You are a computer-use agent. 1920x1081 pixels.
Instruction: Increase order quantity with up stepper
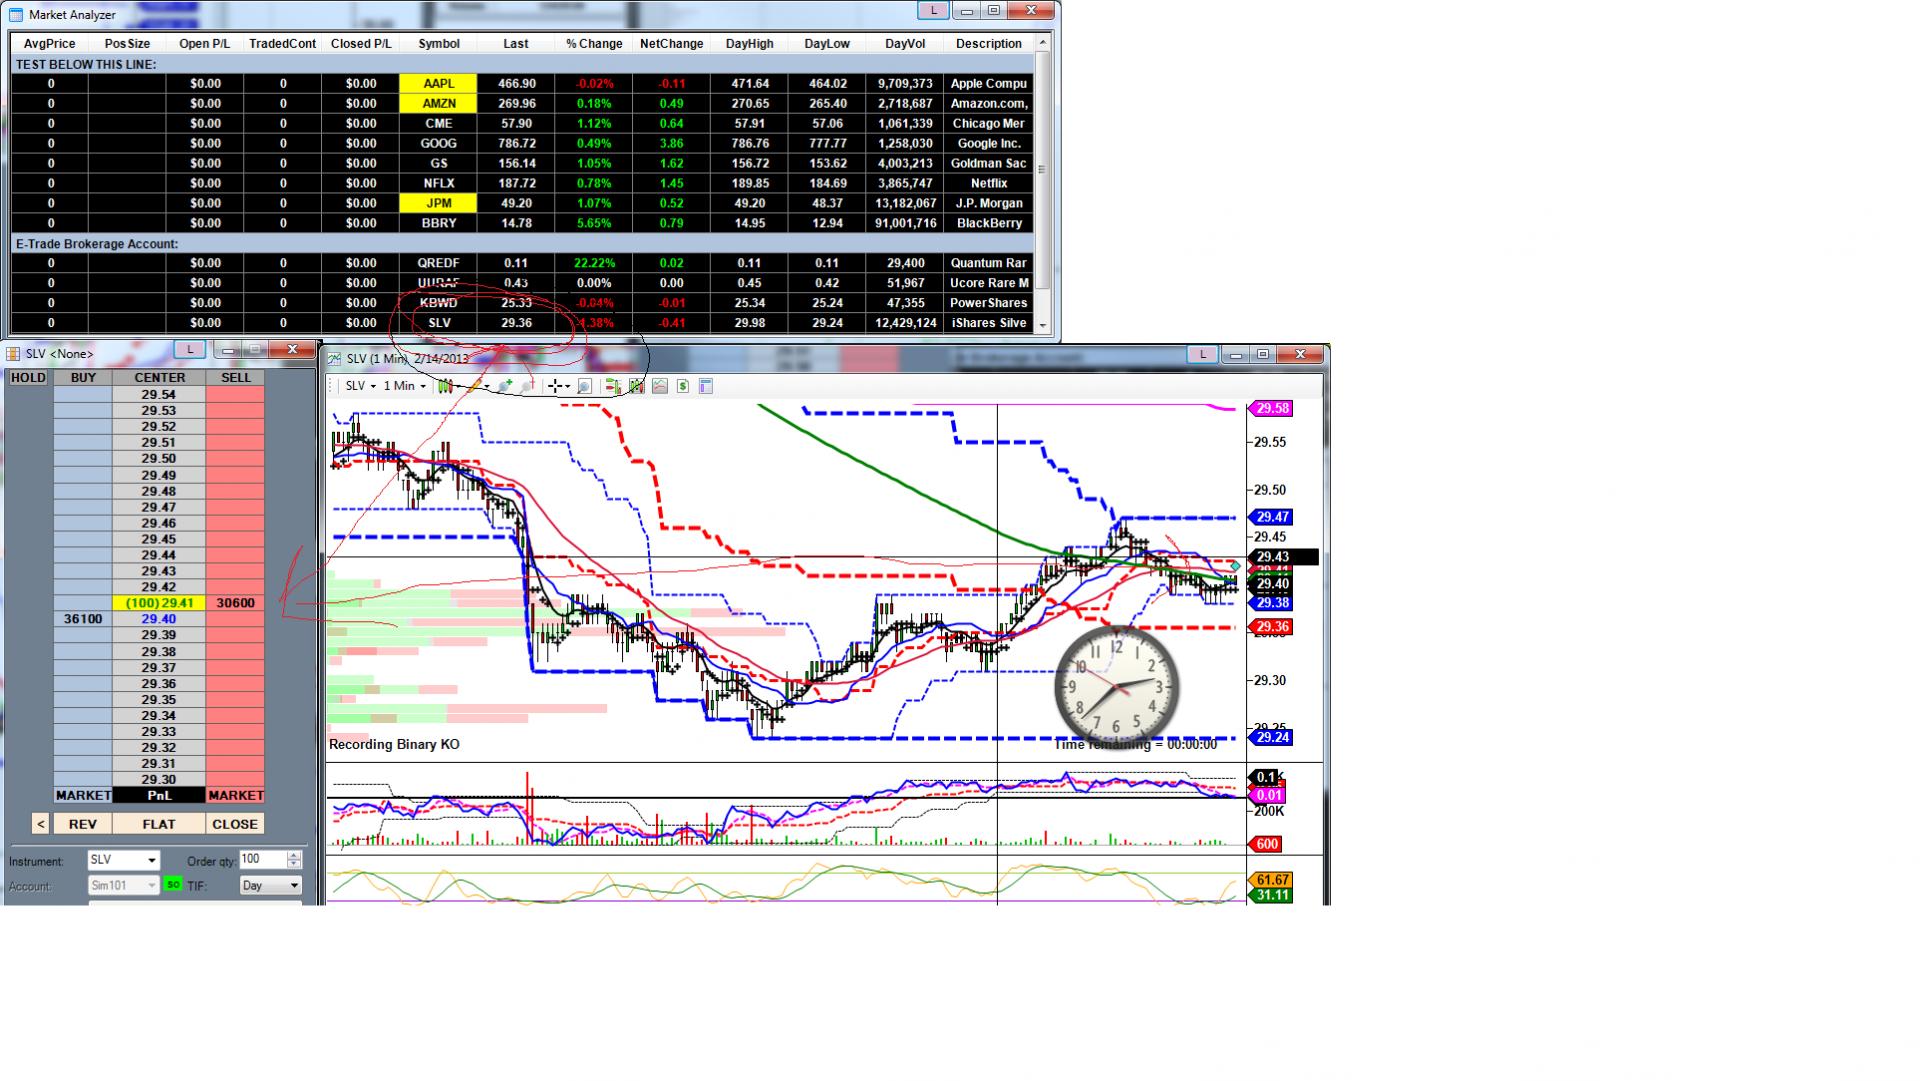click(x=293, y=855)
